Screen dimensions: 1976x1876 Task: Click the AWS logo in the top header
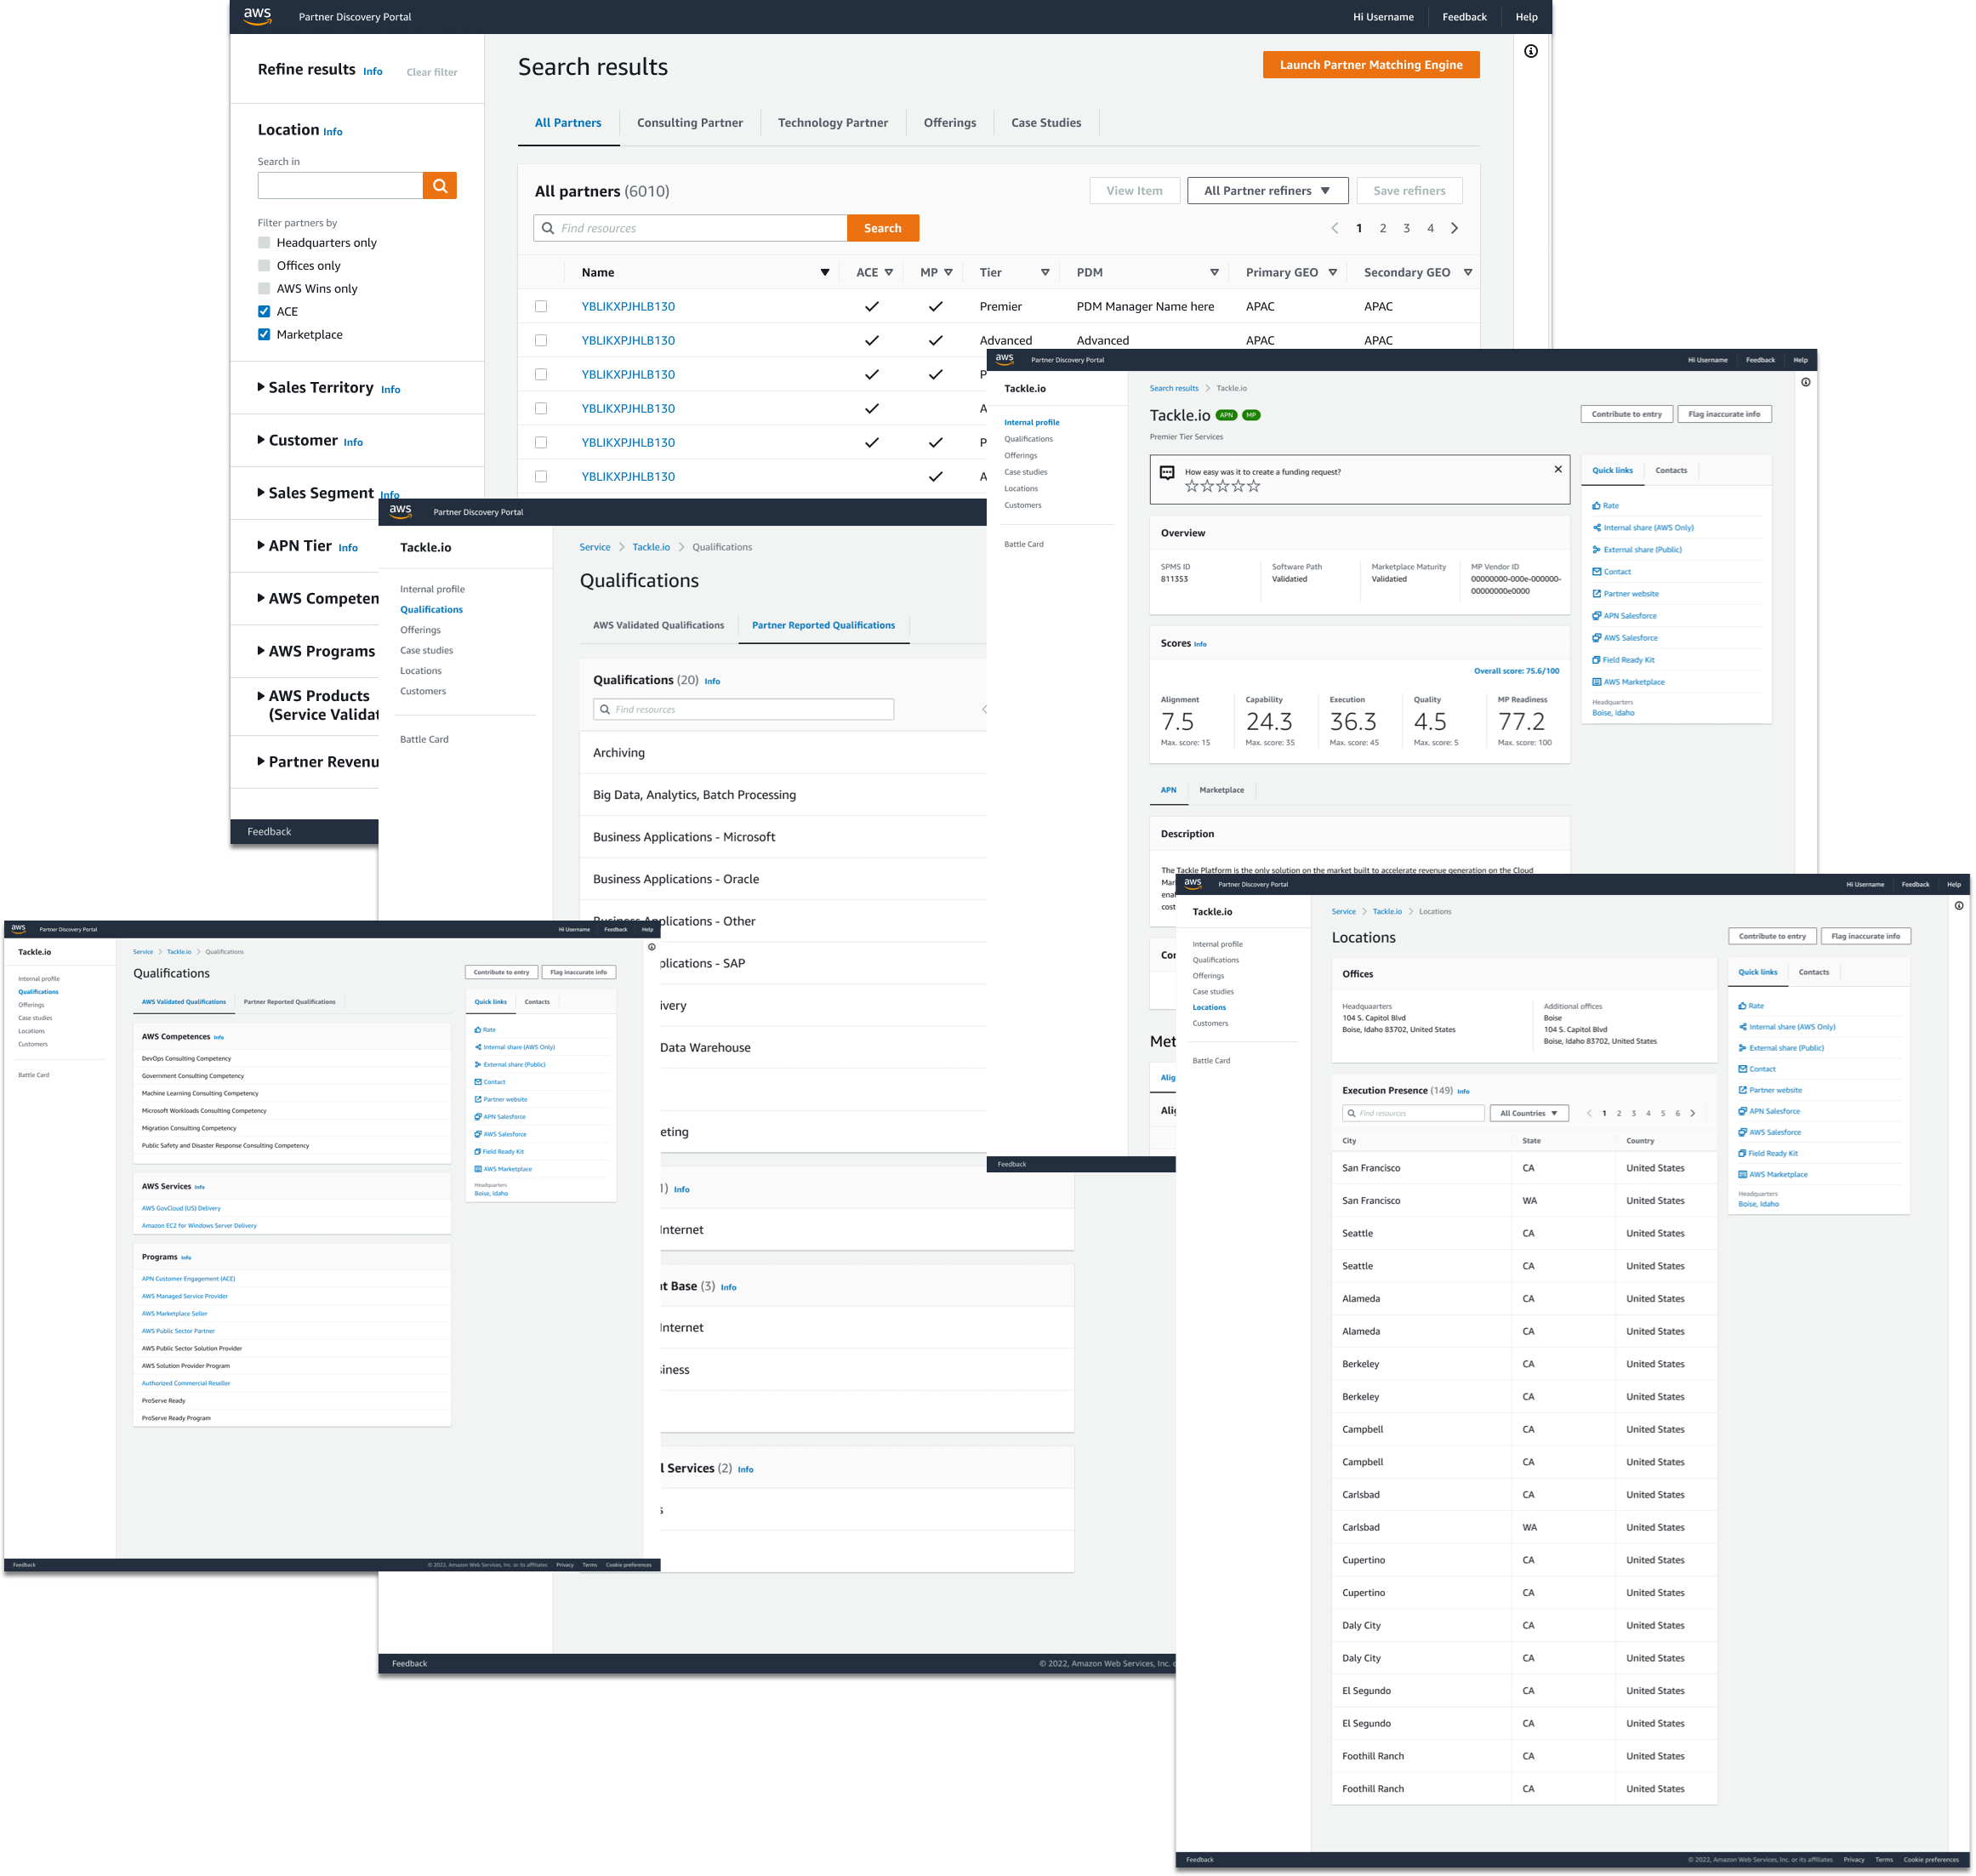point(257,16)
